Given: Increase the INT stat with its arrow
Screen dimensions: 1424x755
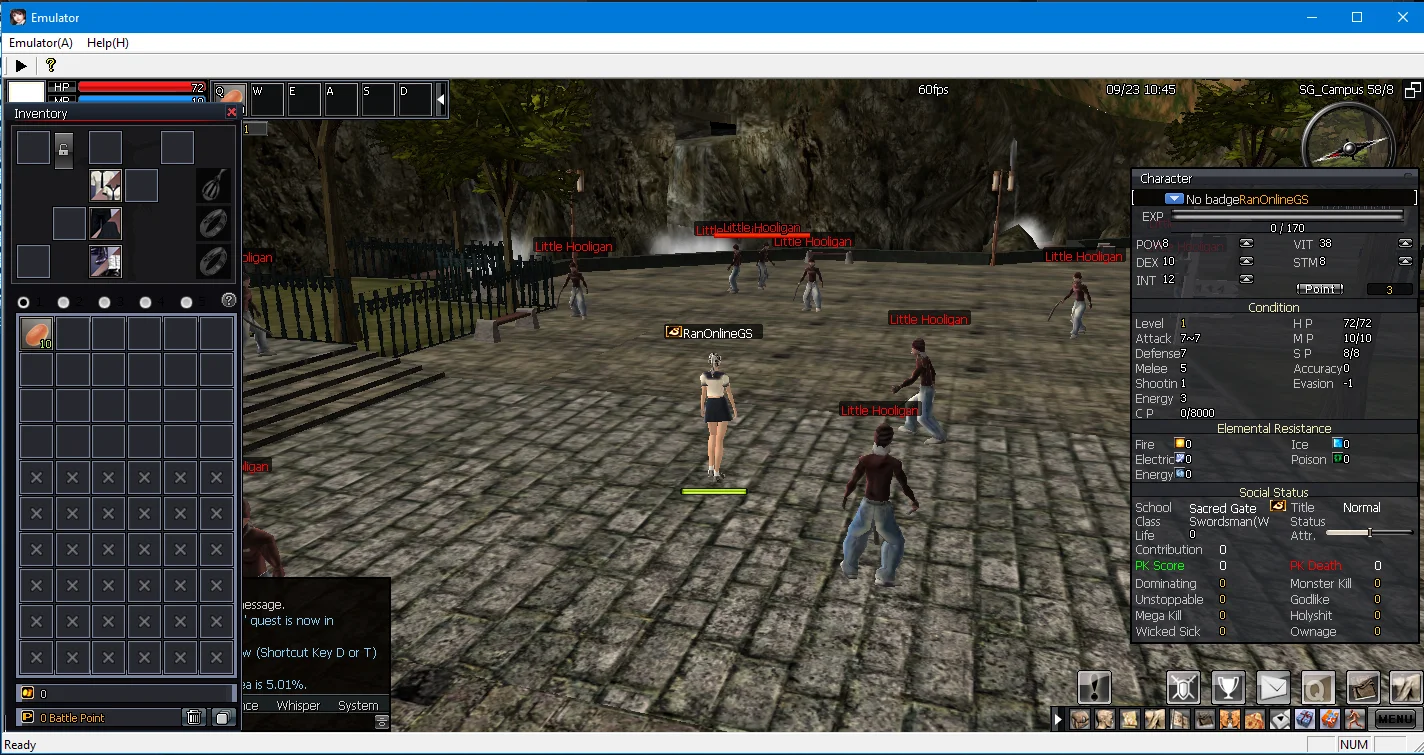Looking at the screenshot, I should pos(1246,279).
